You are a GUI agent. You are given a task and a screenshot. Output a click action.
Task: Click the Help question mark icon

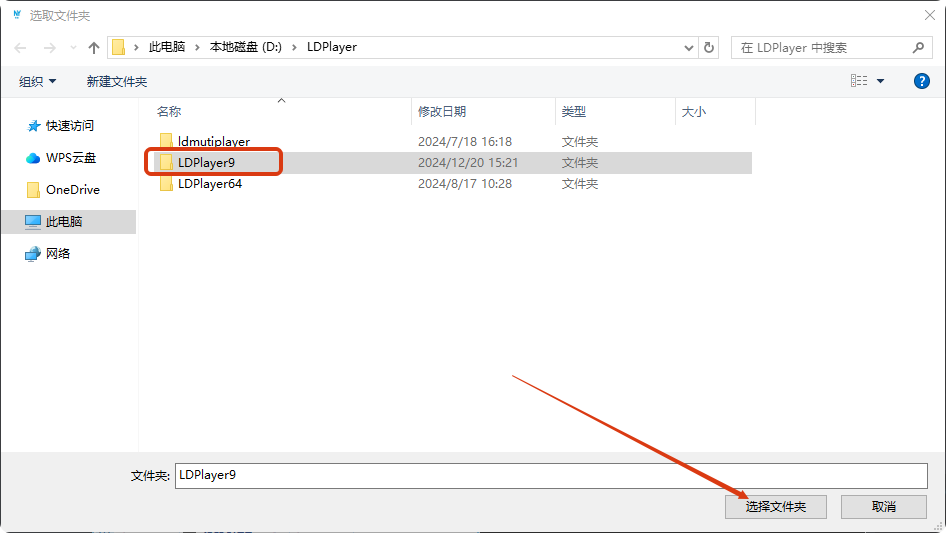[922, 81]
